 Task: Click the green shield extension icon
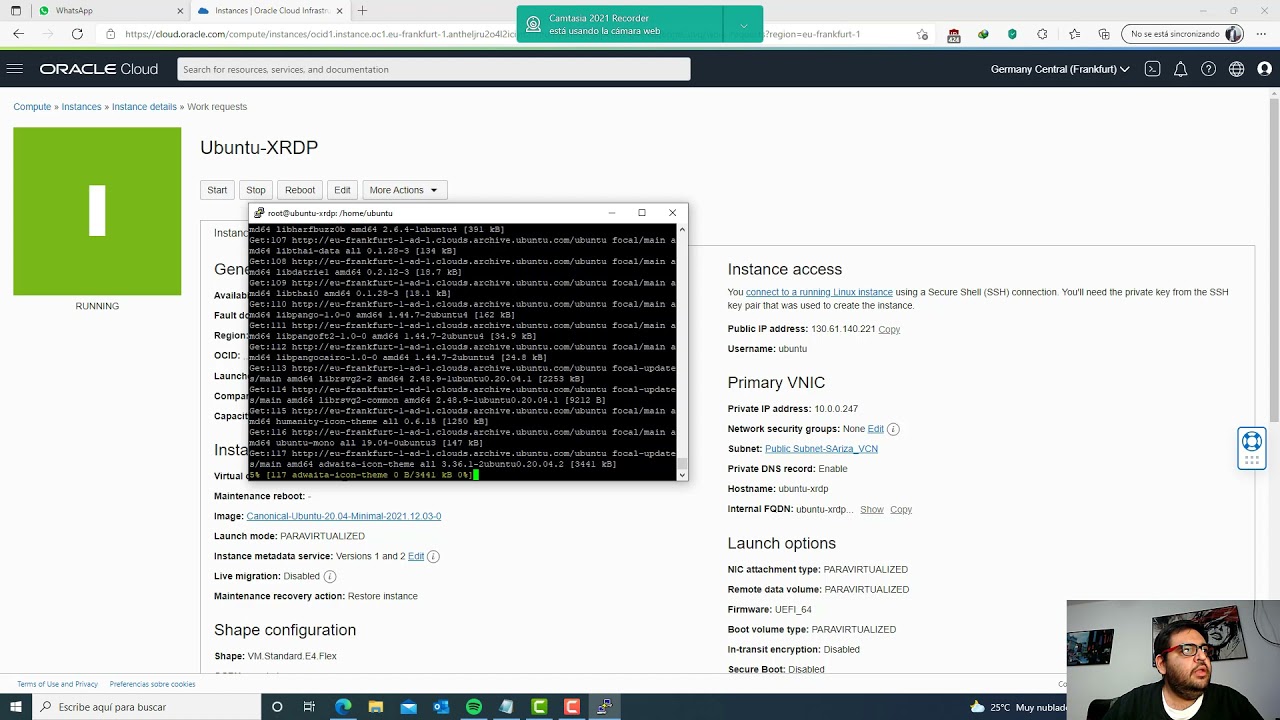[1012, 34]
